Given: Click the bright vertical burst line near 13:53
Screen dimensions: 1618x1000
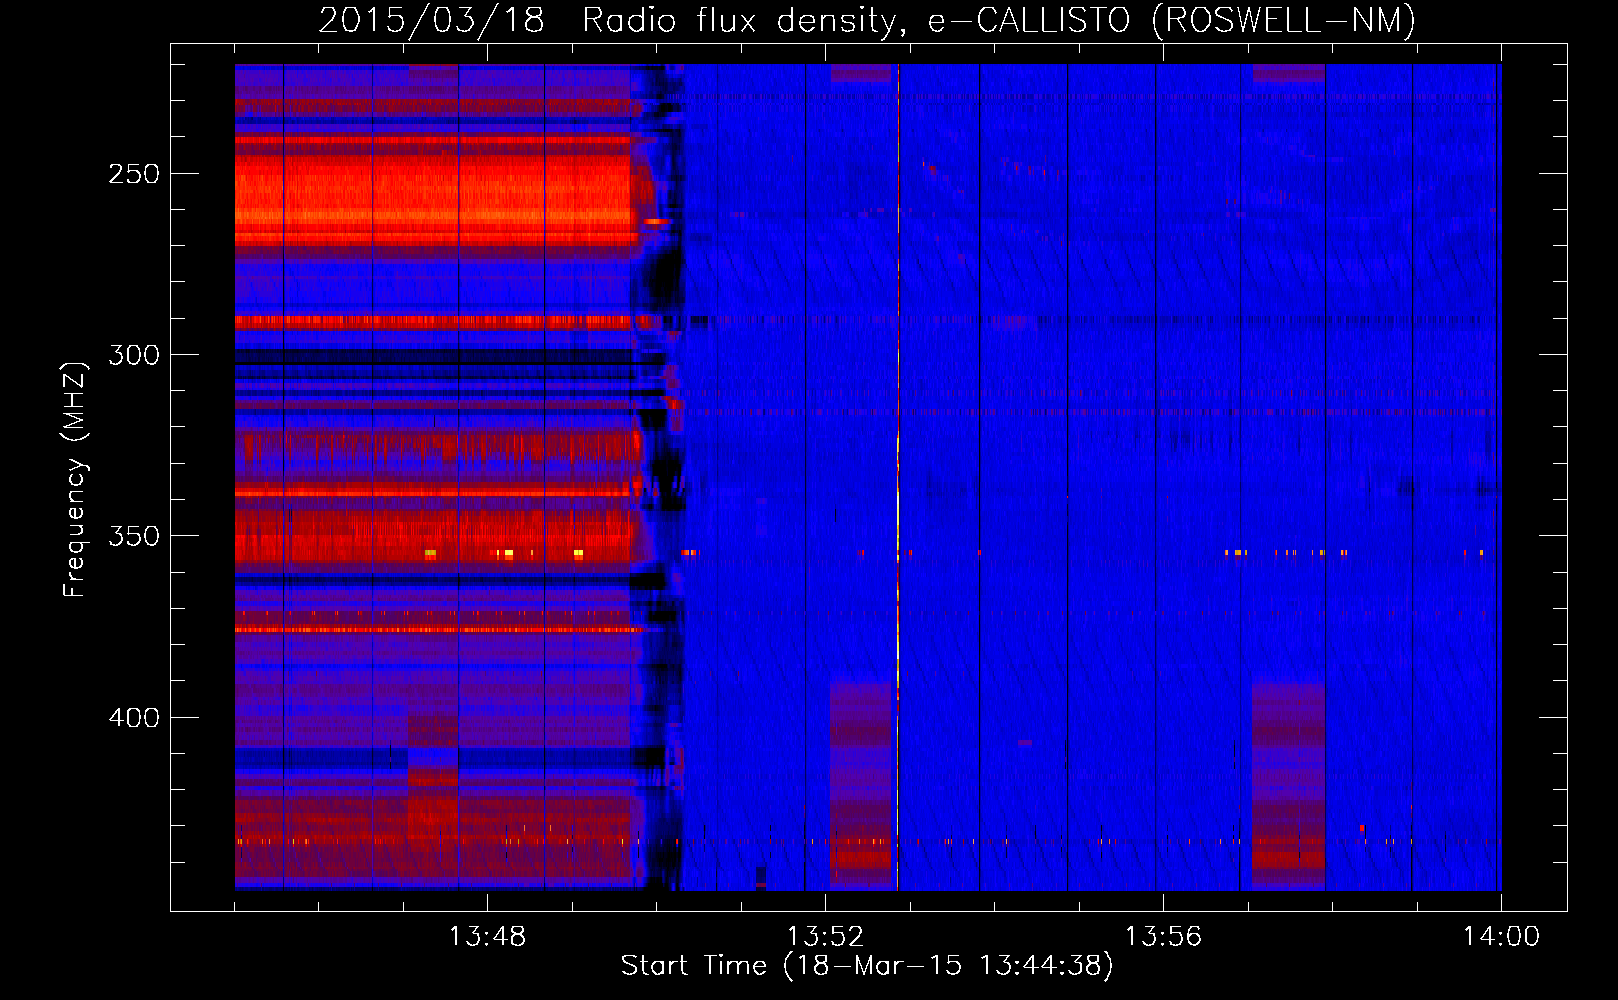Looking at the screenshot, I should pyautogui.click(x=898, y=477).
